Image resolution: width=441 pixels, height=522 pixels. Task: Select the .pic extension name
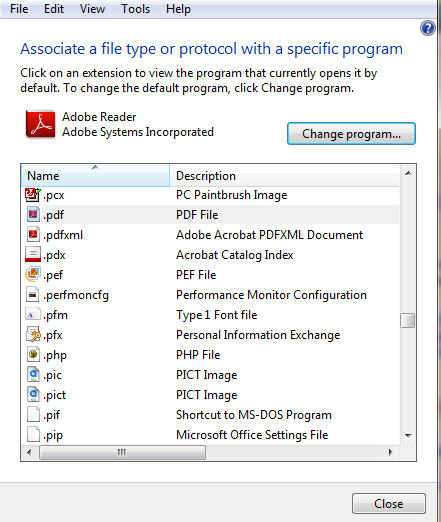[x=52, y=375]
